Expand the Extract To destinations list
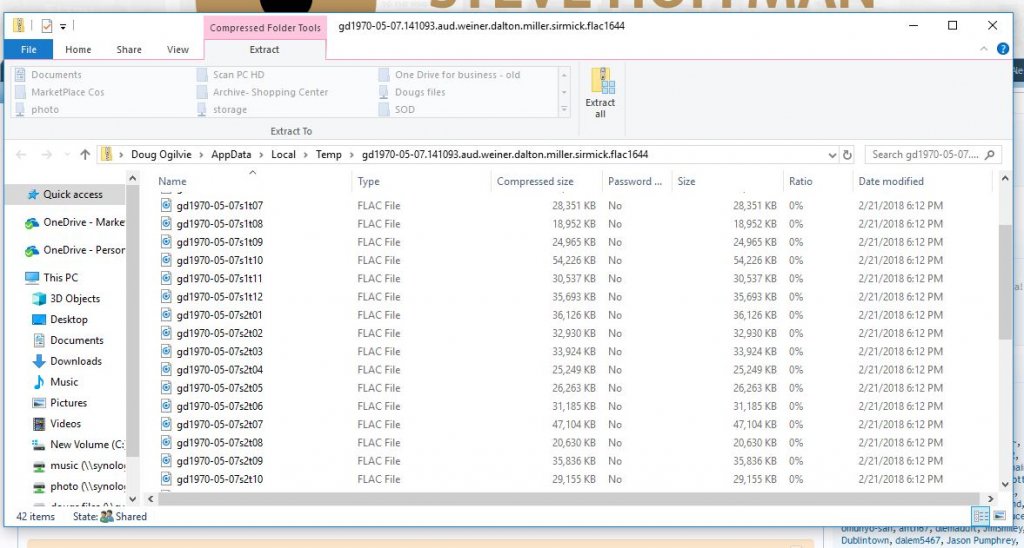Image resolution: width=1024 pixels, height=548 pixels. point(565,110)
